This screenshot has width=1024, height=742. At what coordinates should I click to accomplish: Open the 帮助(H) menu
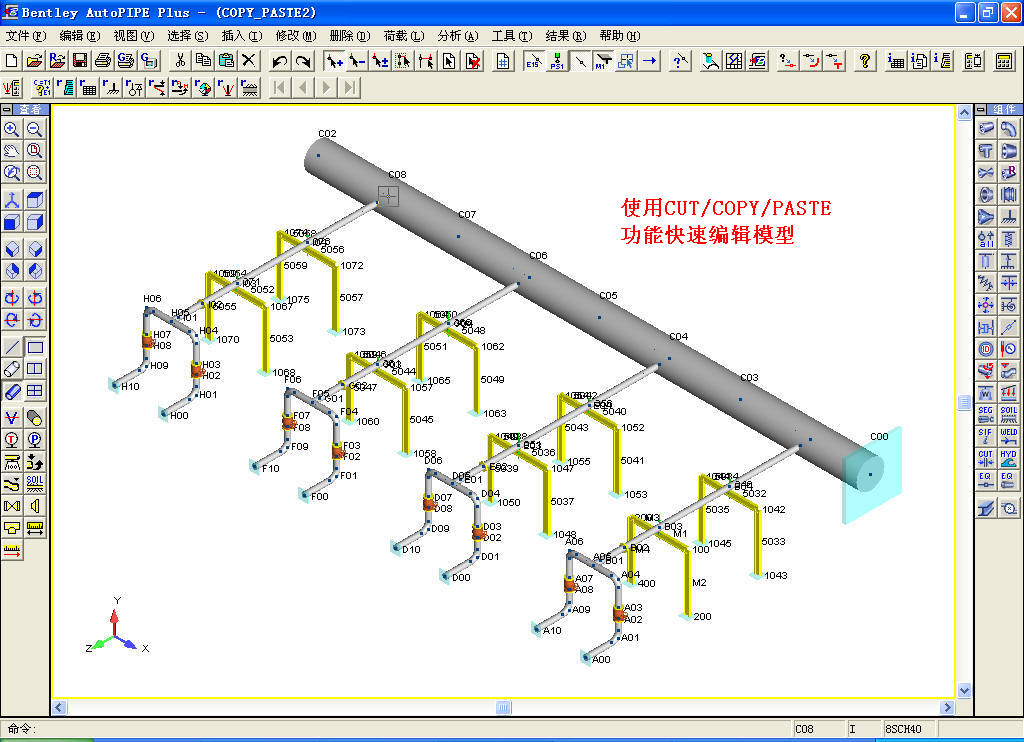(x=620, y=36)
